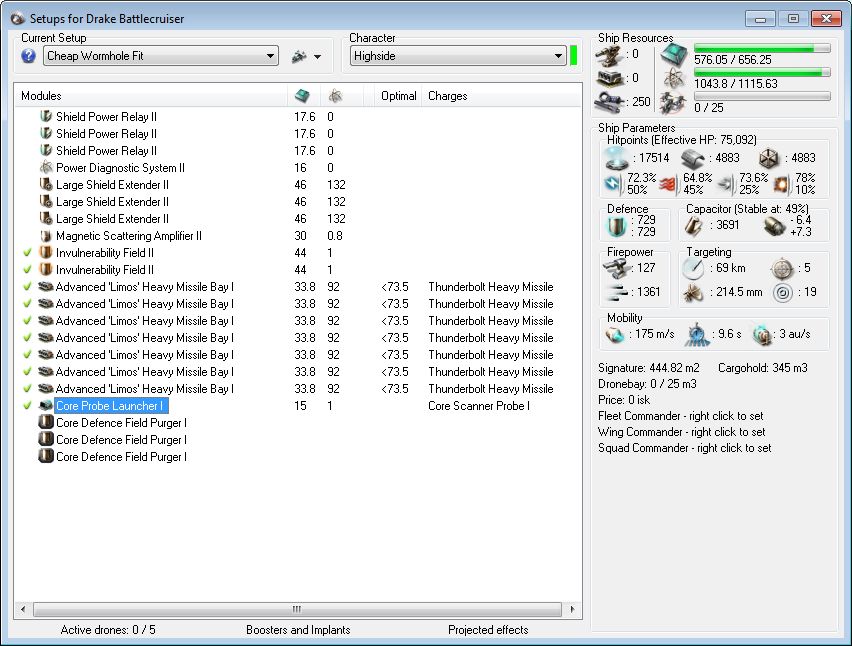The width and height of the screenshot is (852, 646).
Task: Select the Power Diagnostic System II icon
Action: 46,167
